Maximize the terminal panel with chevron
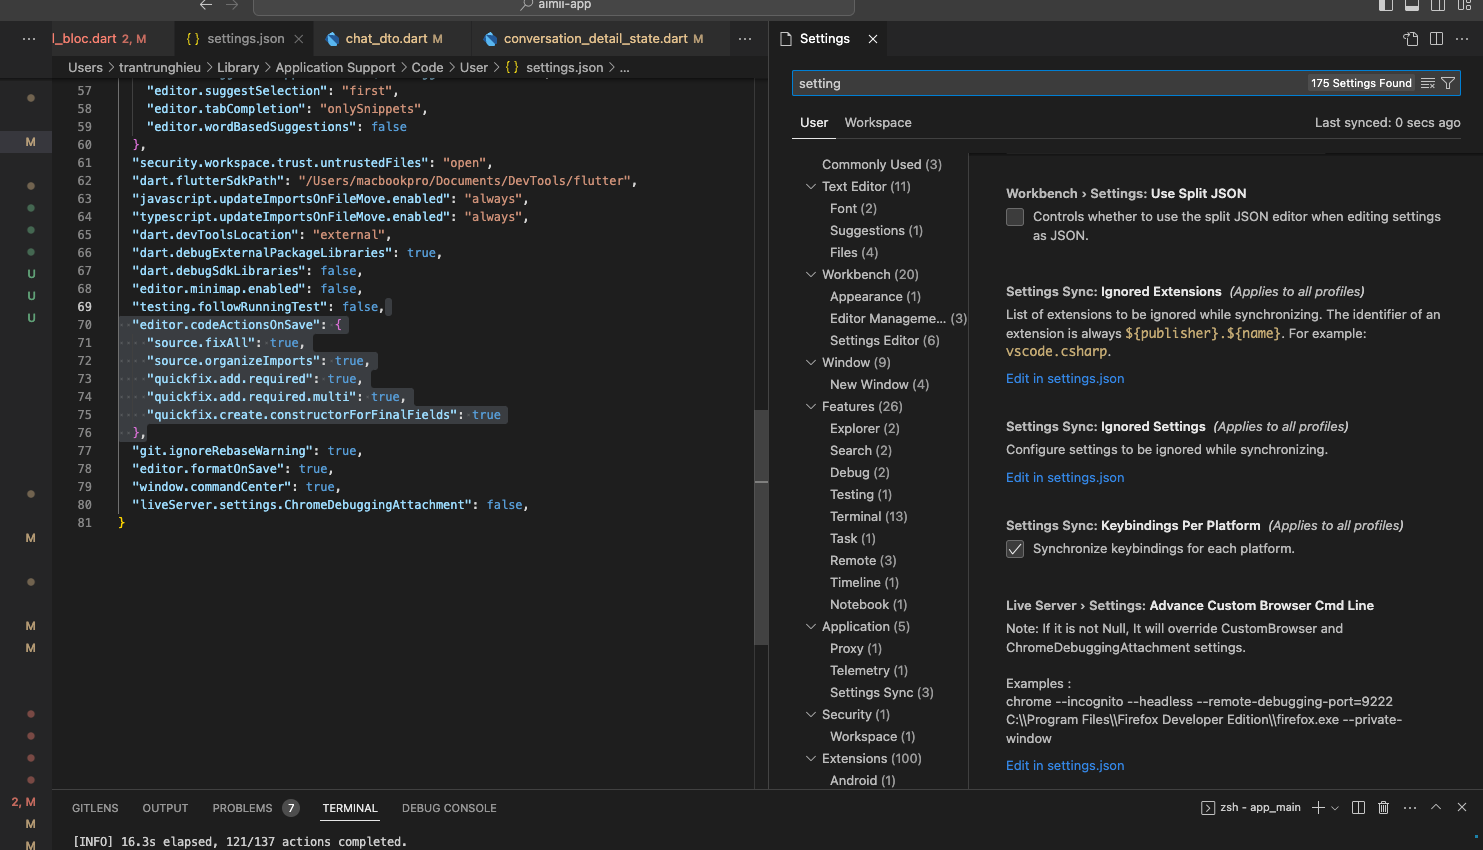This screenshot has height=850, width=1483. (x=1436, y=807)
